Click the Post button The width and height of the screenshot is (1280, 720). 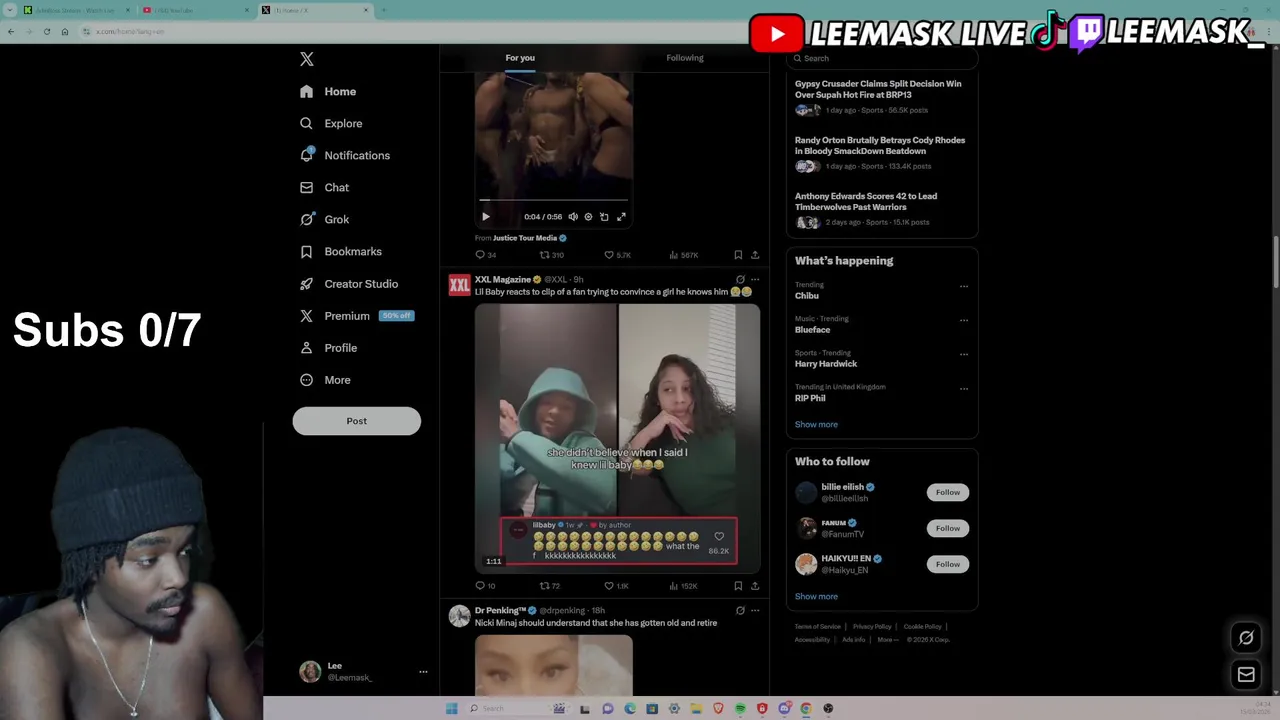click(357, 421)
